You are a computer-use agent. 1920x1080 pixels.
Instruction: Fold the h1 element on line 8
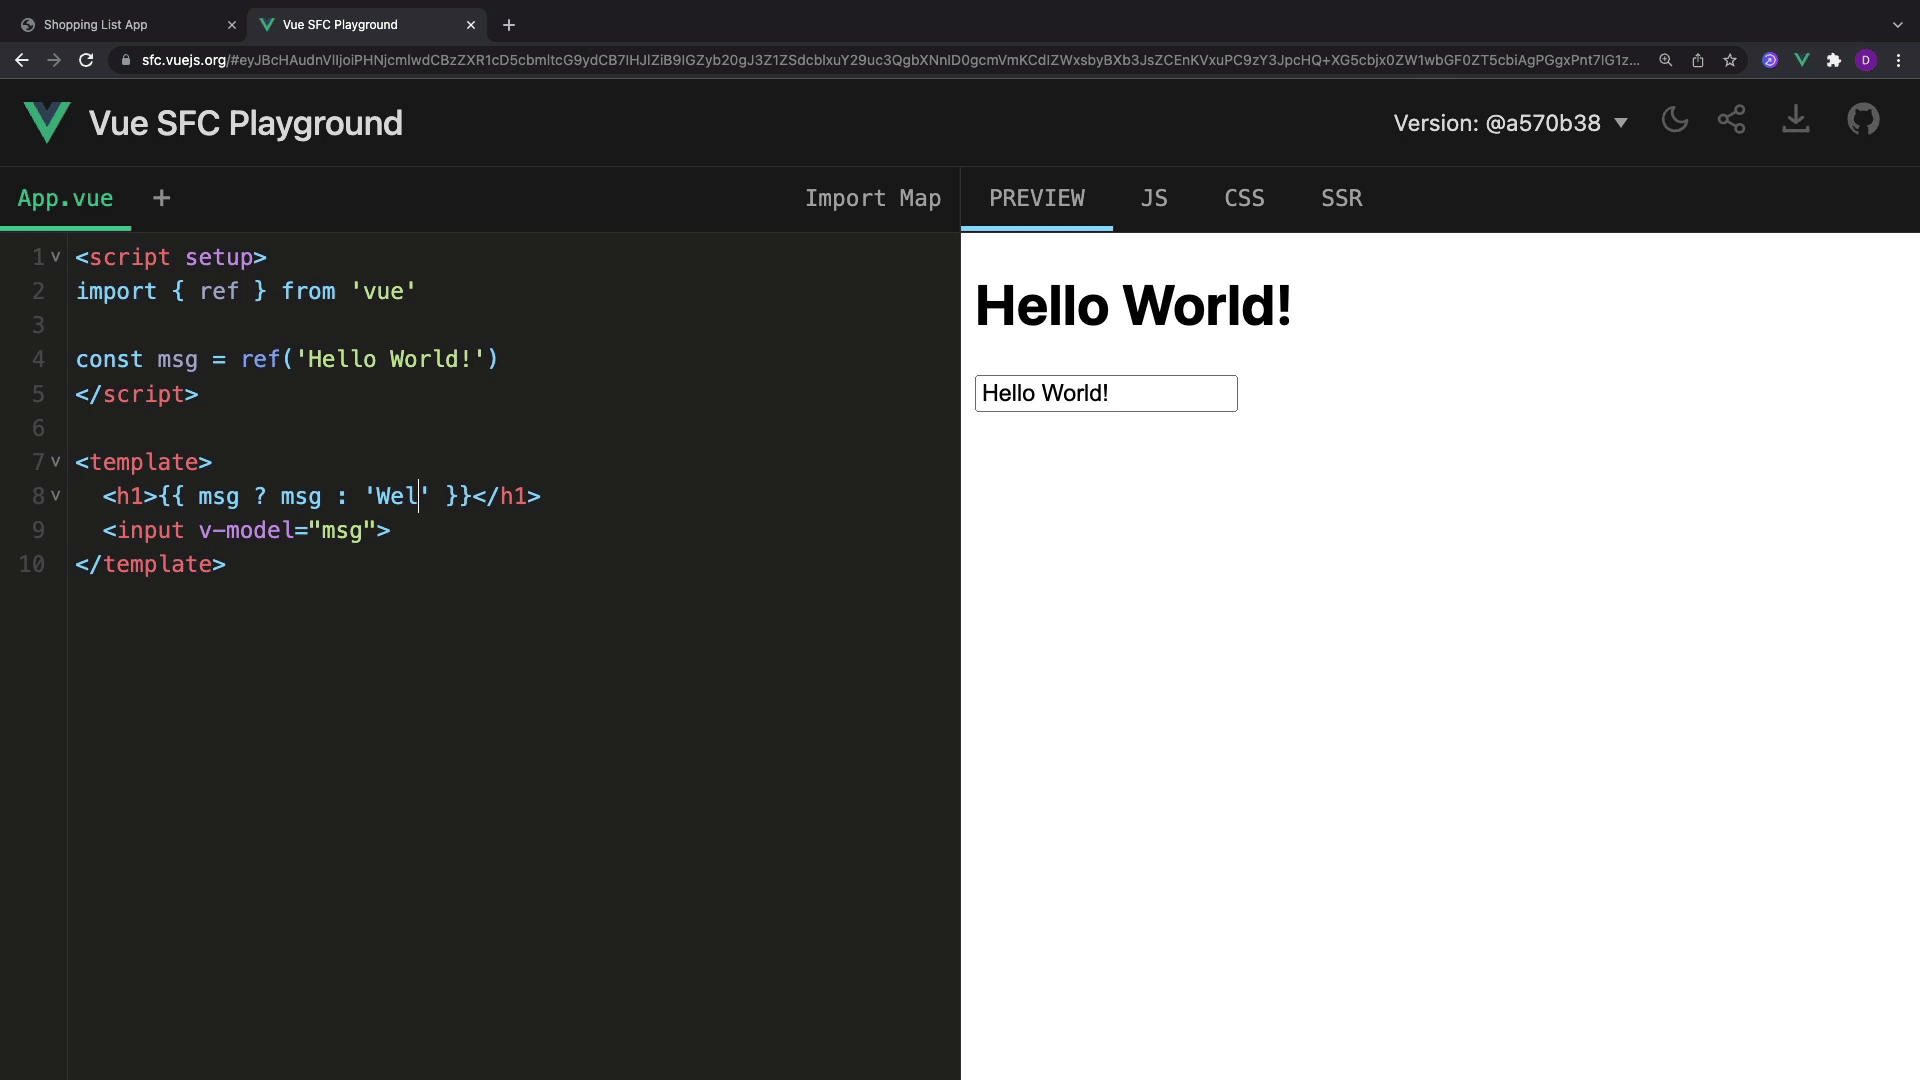[x=56, y=496]
